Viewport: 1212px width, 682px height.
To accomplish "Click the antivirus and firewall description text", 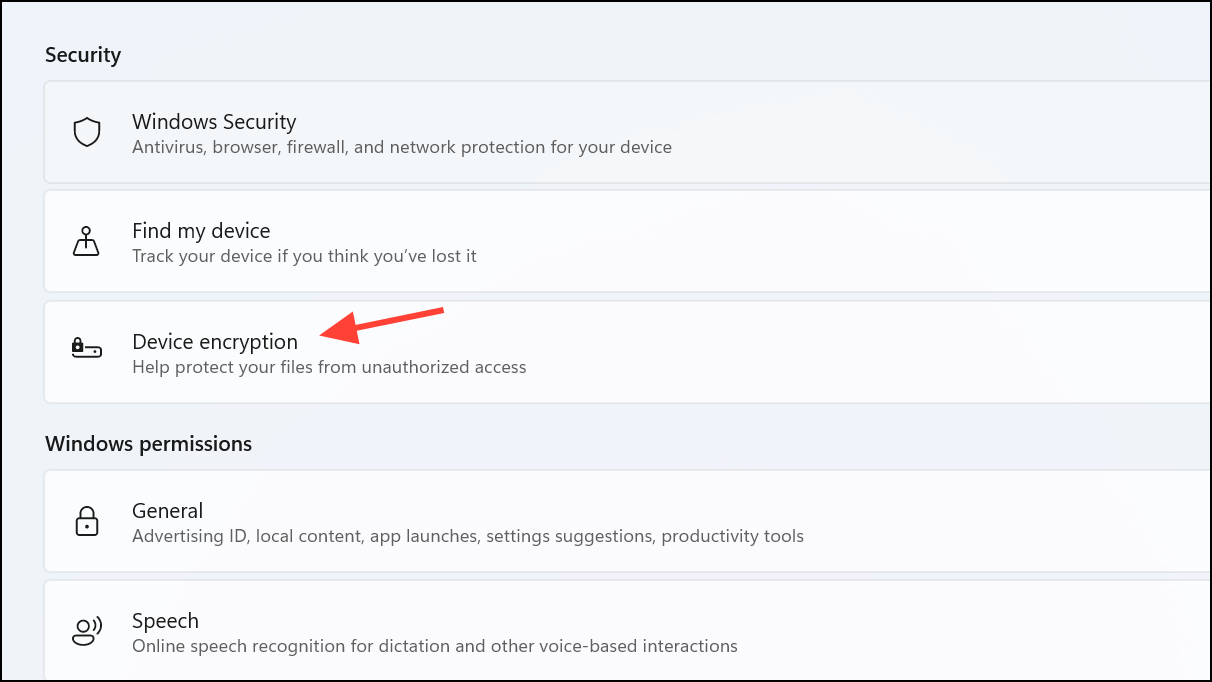I will click(x=401, y=148).
